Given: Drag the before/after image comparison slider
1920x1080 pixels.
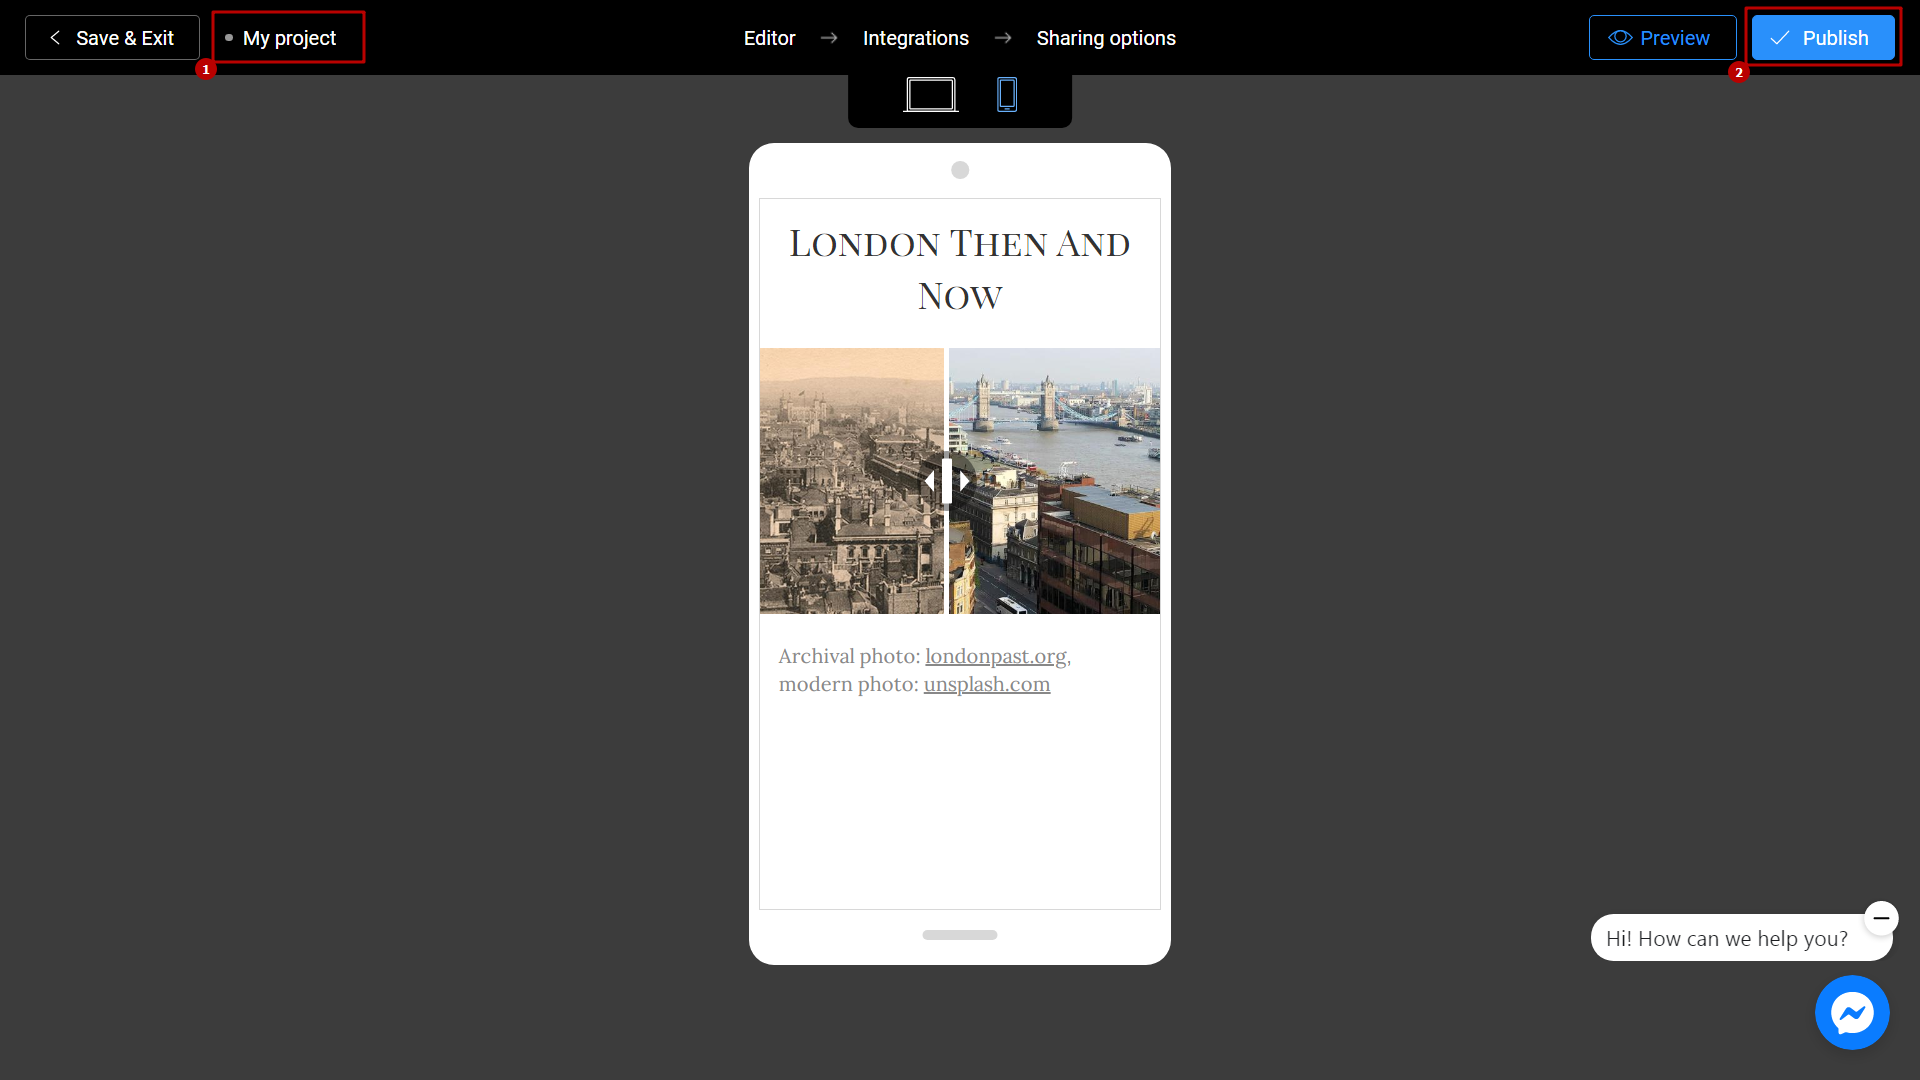Looking at the screenshot, I should tap(947, 480).
